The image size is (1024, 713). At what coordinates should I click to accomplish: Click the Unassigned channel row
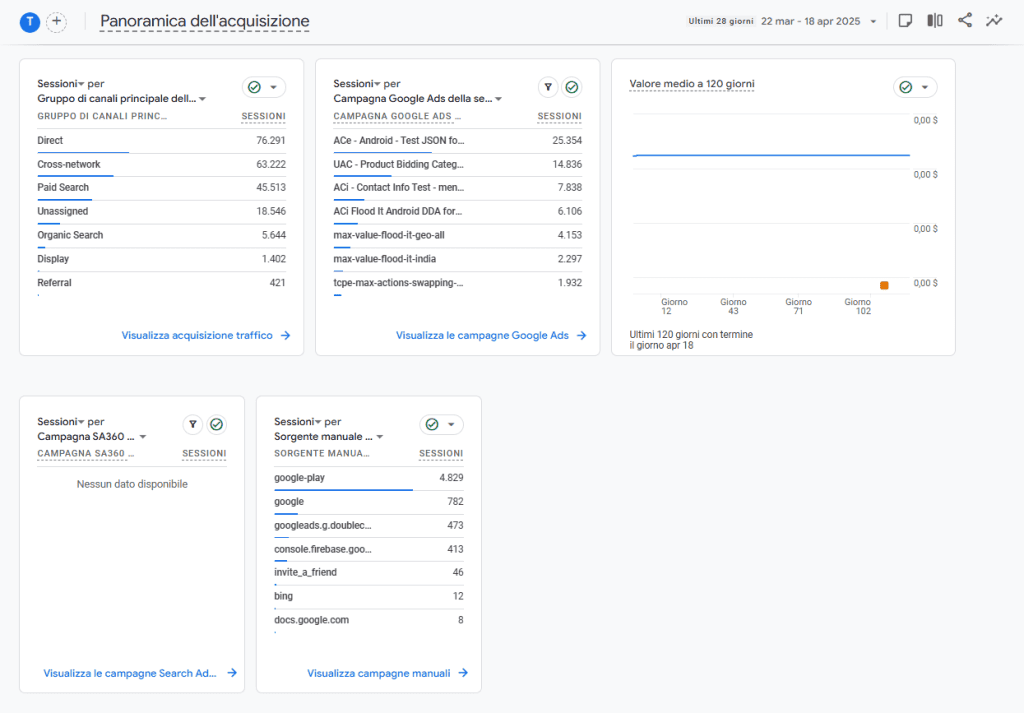161,212
